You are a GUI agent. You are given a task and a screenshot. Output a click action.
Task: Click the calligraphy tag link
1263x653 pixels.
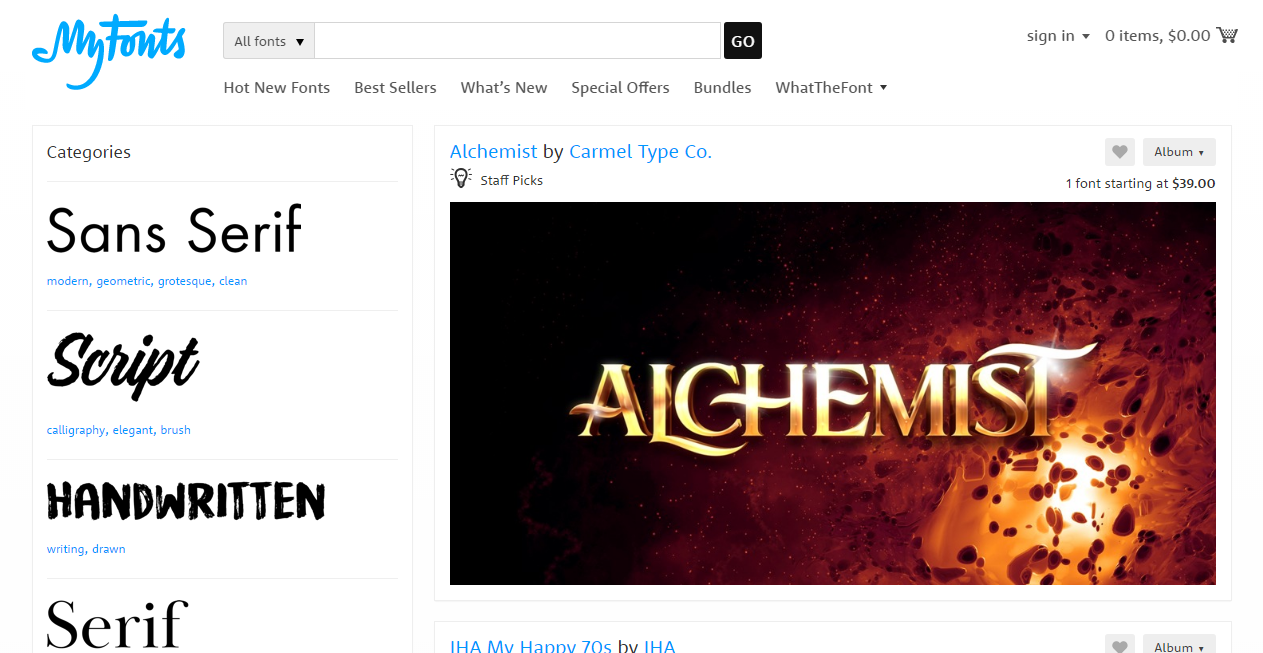[76, 430]
